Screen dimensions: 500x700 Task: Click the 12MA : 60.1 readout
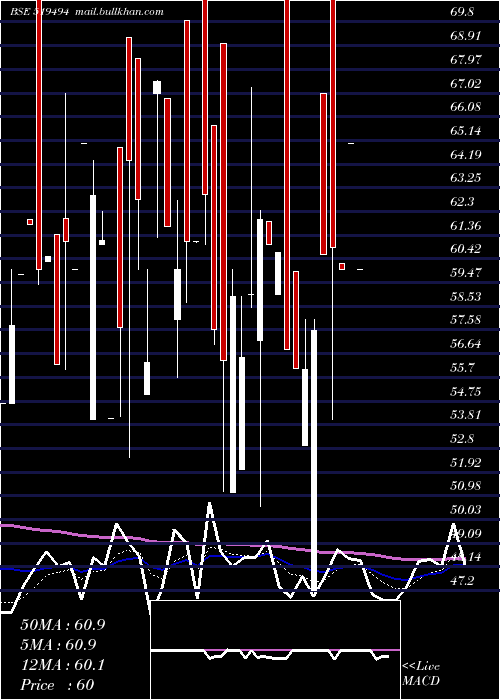pyautogui.click(x=63, y=665)
